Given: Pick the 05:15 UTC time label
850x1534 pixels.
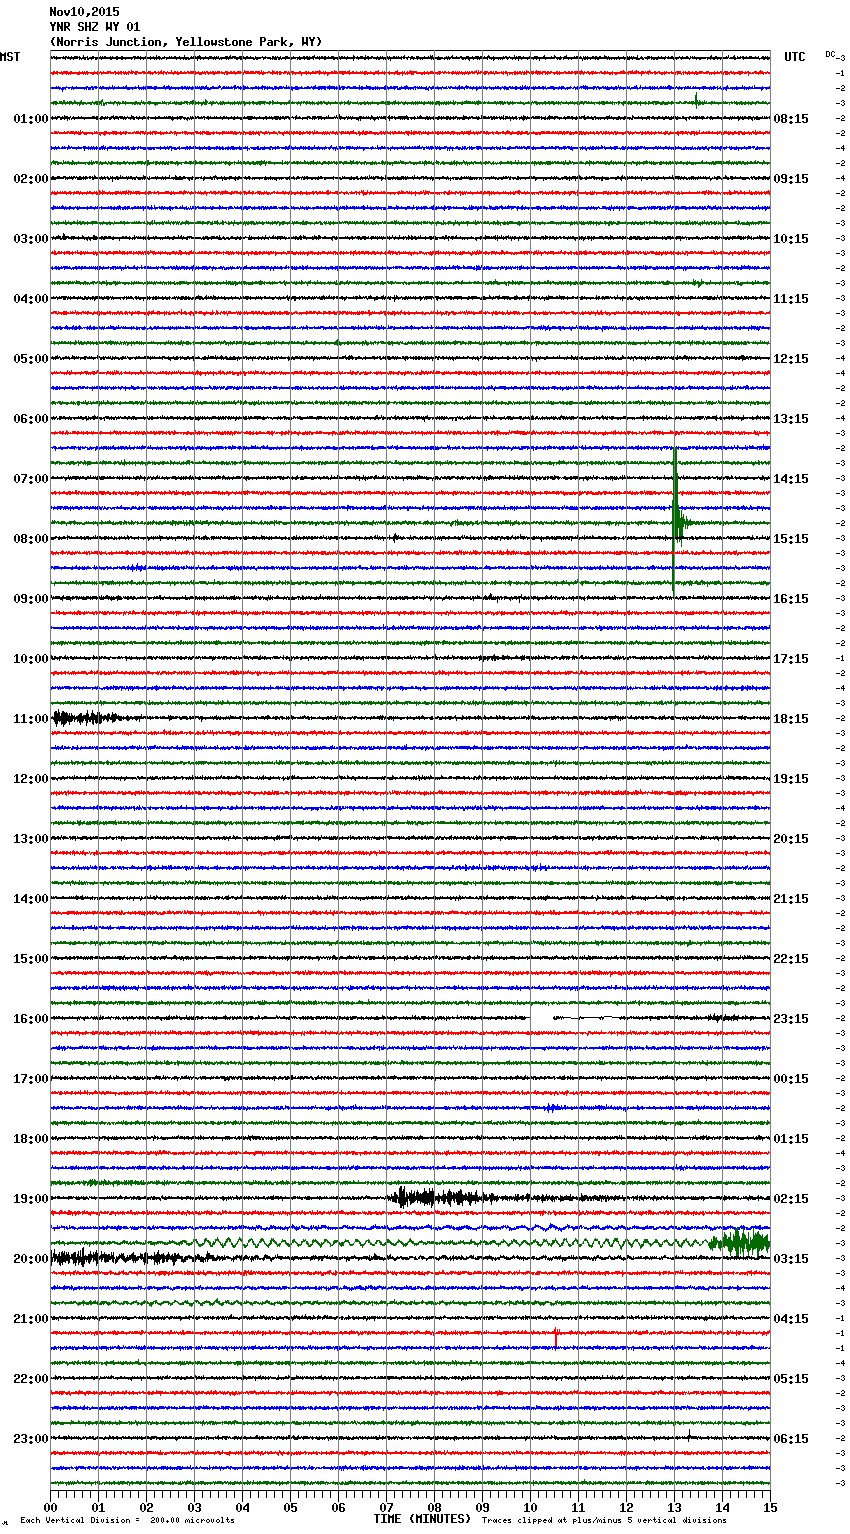Looking at the screenshot, I should point(791,1379).
